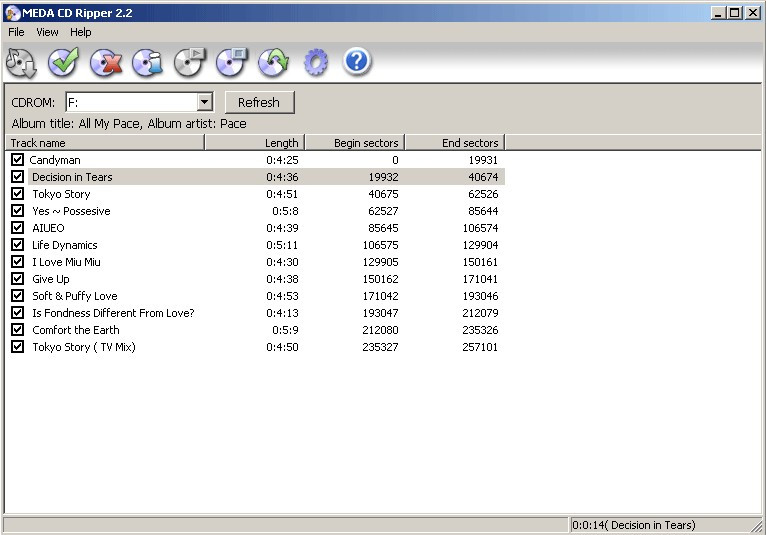This screenshot has width=766, height=535.
Task: Uncheck the Yes ~ Possesive checkbox
Action: coord(18,211)
